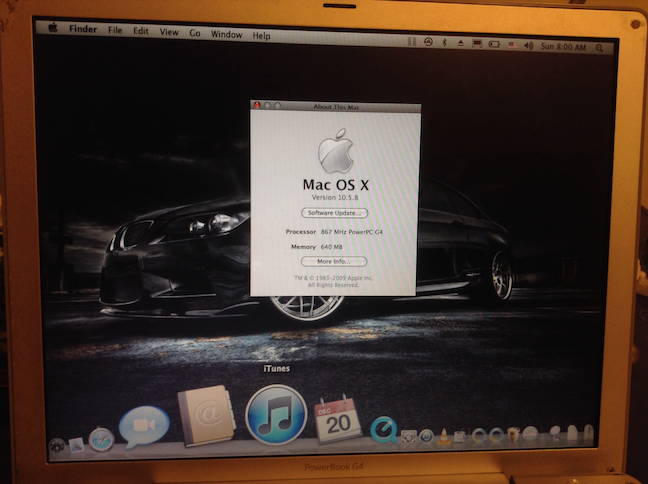Open the Help menu
The height and width of the screenshot is (484, 648).
[261, 36]
